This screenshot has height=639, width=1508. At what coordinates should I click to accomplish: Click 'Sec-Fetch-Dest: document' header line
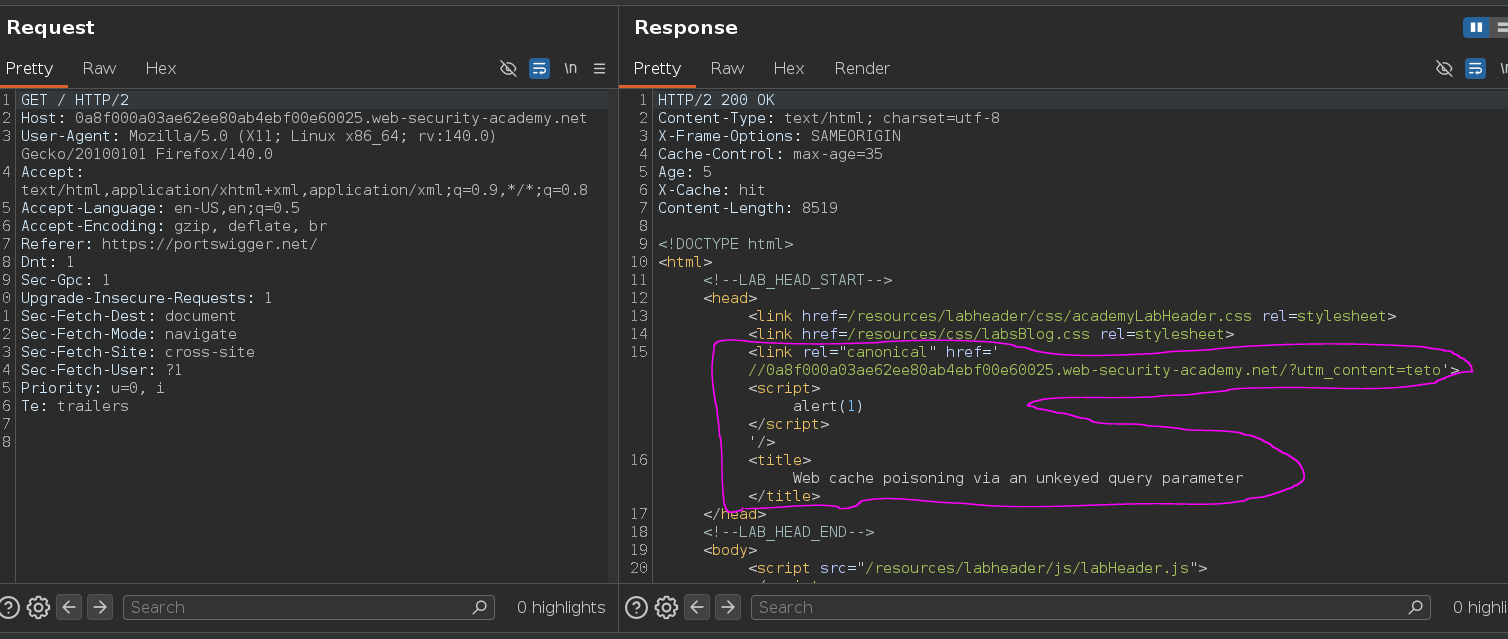tap(129, 316)
